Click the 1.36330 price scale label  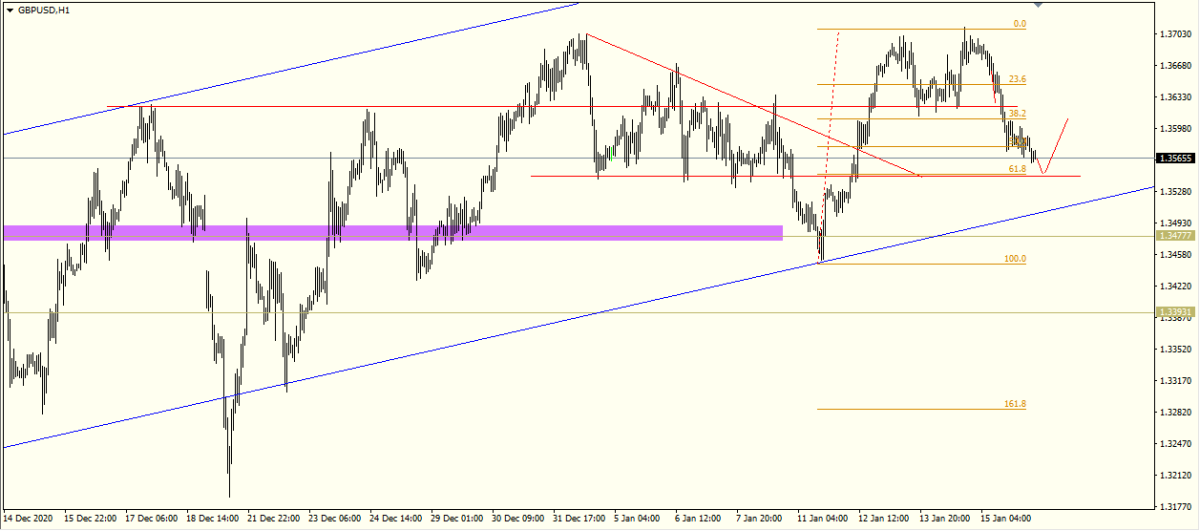[x=1177, y=98]
